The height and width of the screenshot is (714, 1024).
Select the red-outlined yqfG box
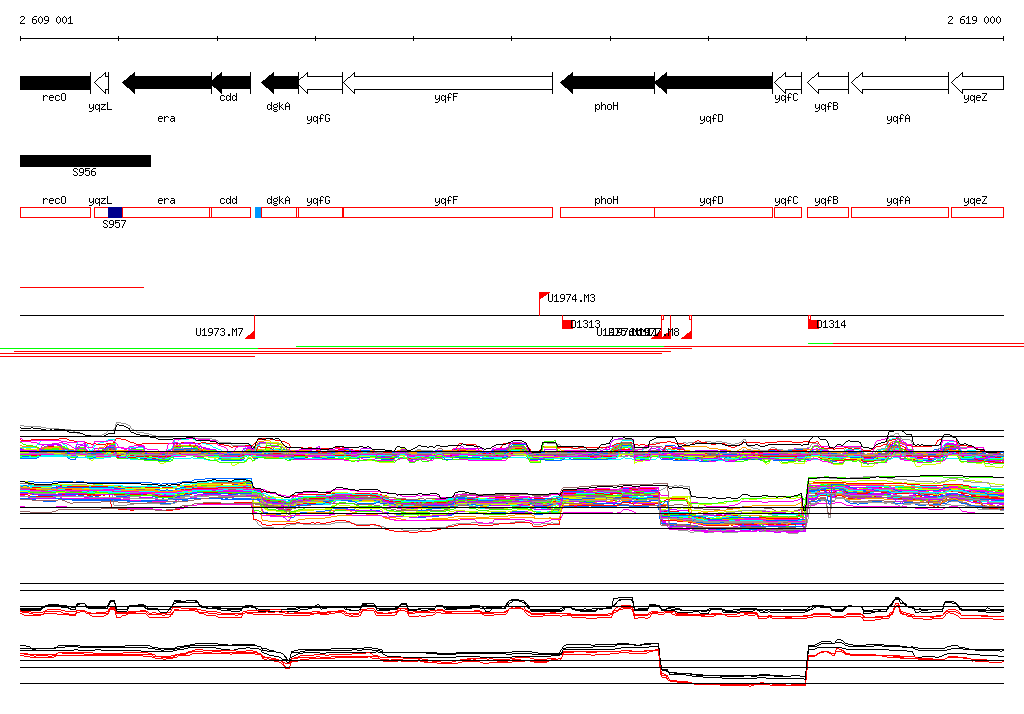321,212
